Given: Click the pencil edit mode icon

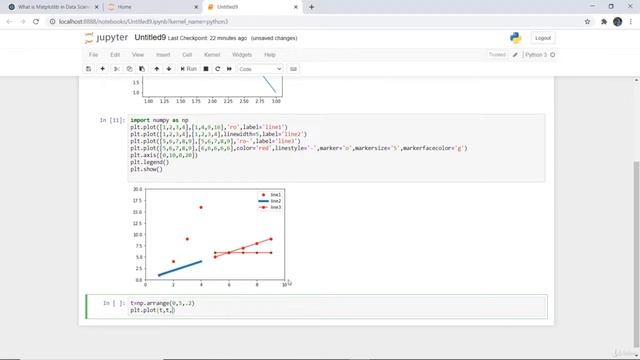Looking at the screenshot, I should click(515, 55).
